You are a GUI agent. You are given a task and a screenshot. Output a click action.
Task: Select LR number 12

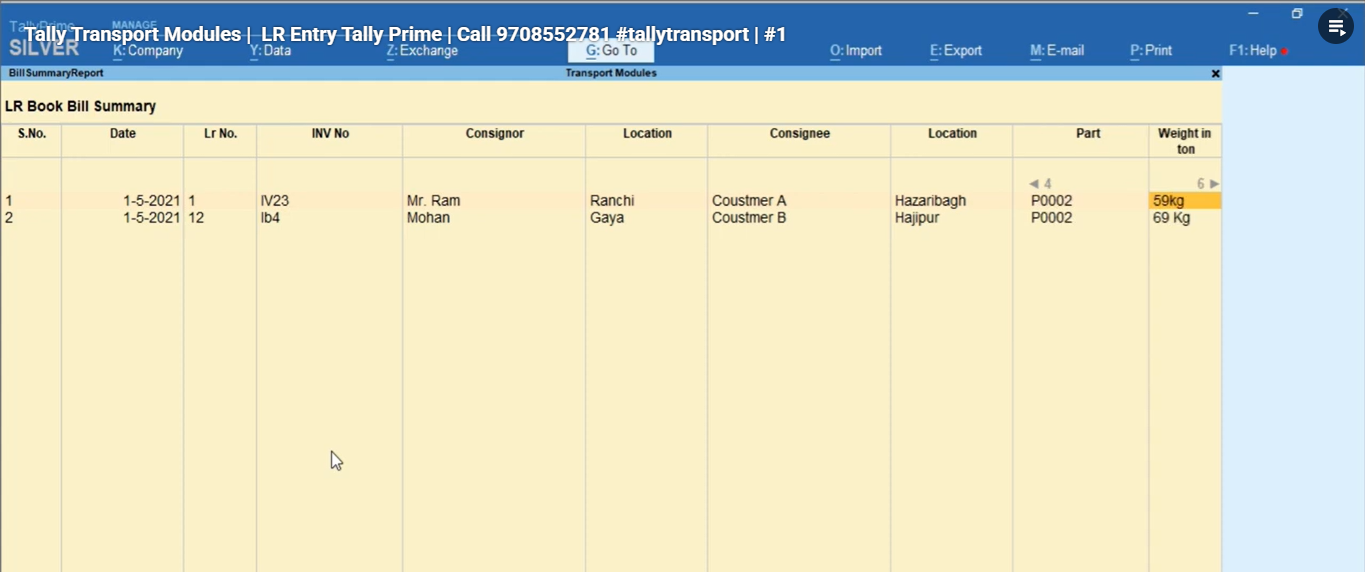[196, 218]
